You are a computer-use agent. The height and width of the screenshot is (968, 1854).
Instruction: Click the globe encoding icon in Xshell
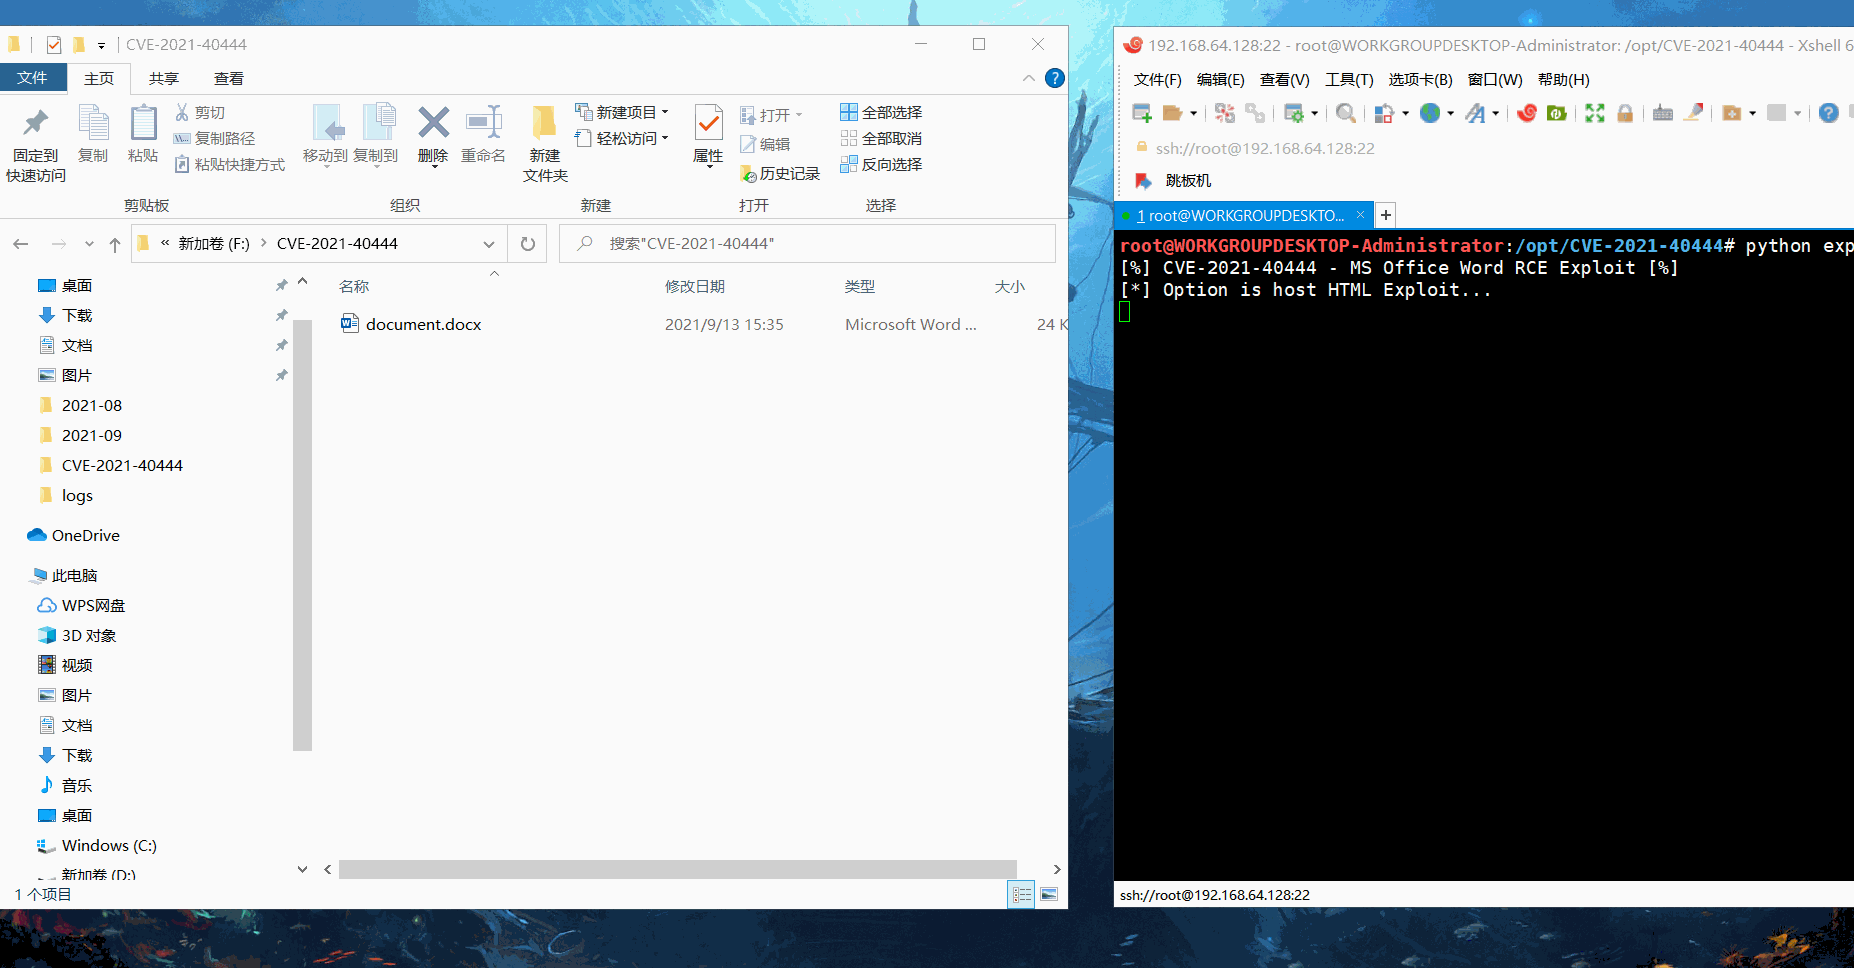point(1430,113)
